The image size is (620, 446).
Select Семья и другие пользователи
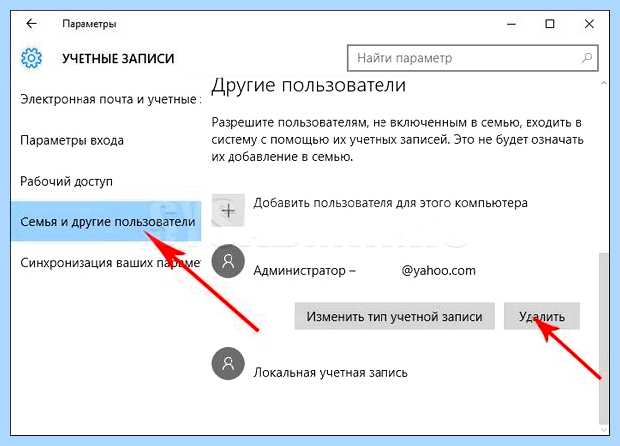(x=106, y=221)
